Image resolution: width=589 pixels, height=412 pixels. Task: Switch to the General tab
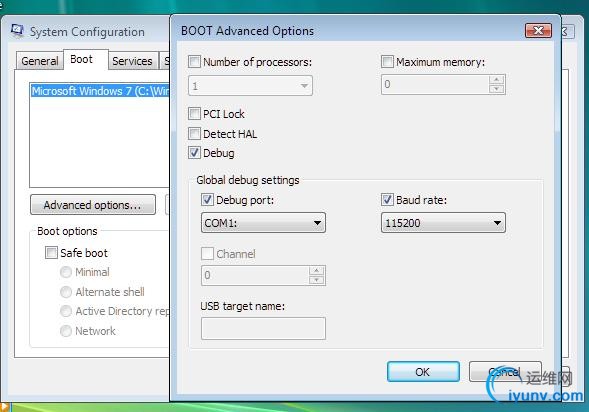[x=39, y=61]
